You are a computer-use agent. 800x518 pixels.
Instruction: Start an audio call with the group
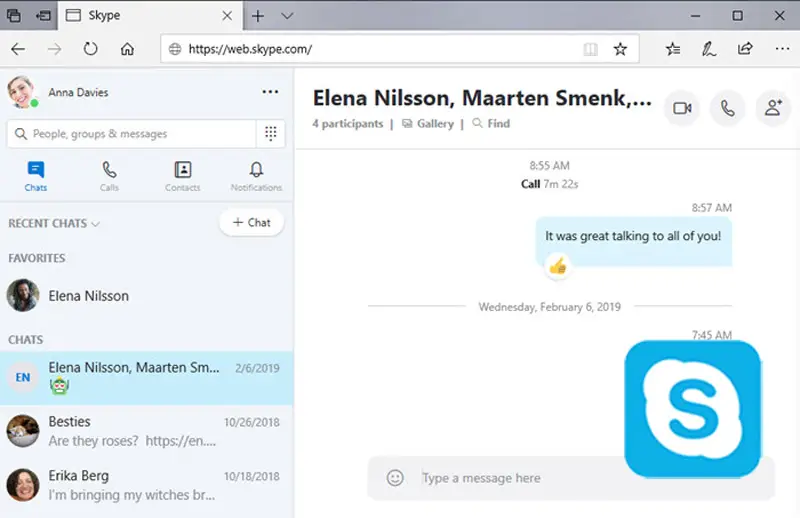[x=728, y=108]
